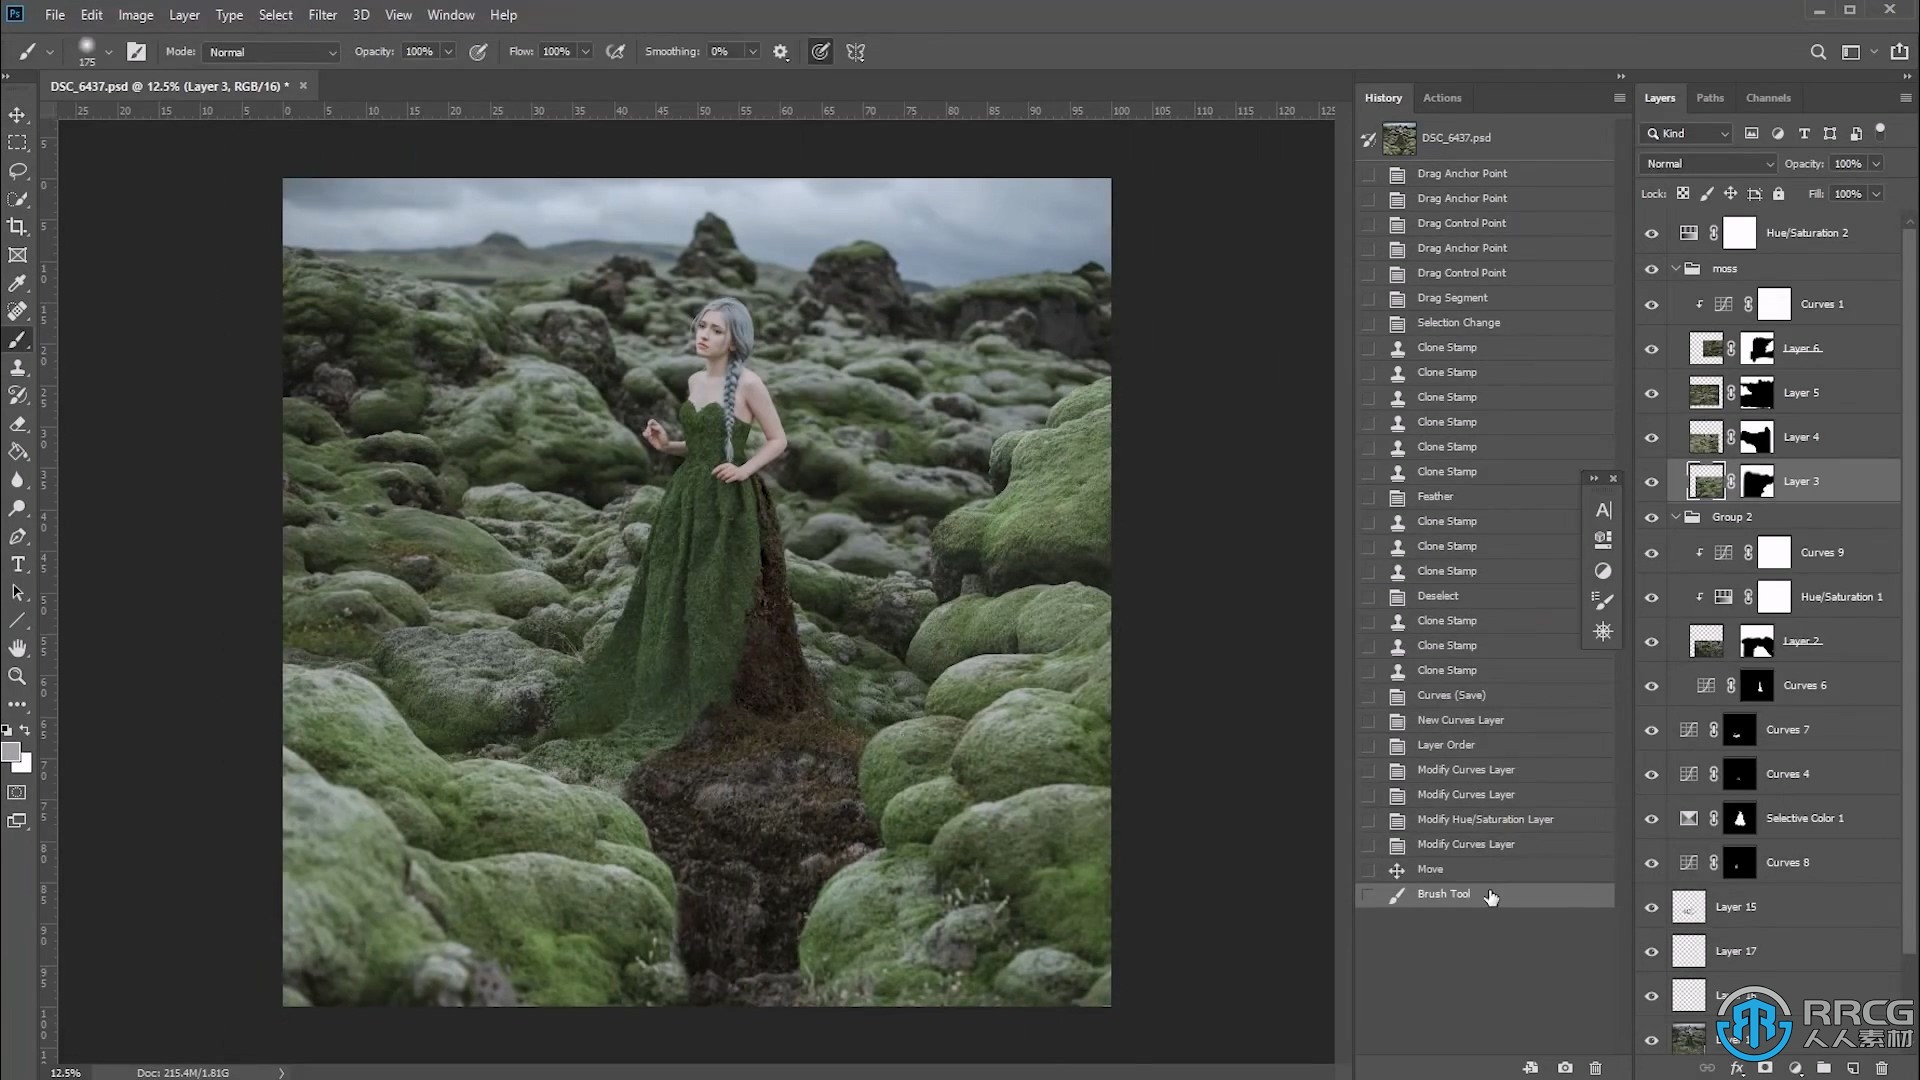Select the Lasso tool
Image resolution: width=1920 pixels, height=1080 pixels.
coord(17,171)
